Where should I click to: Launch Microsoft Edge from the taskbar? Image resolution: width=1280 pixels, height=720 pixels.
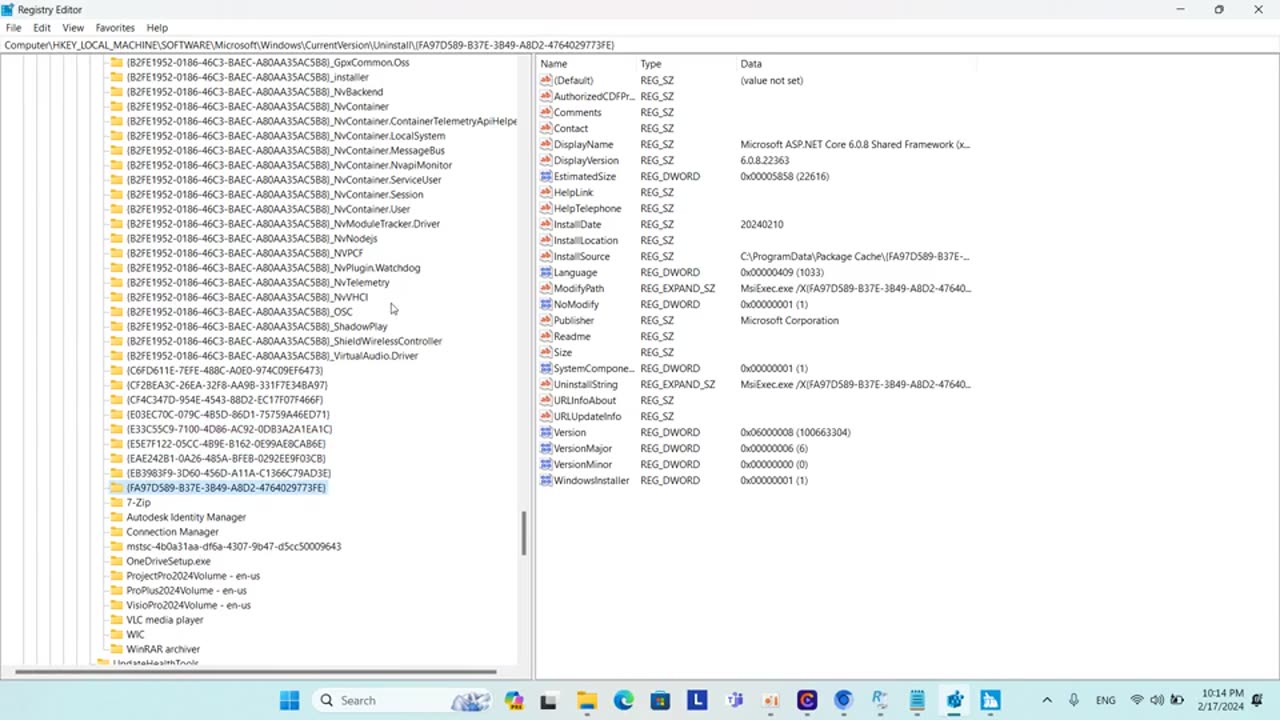(624, 700)
